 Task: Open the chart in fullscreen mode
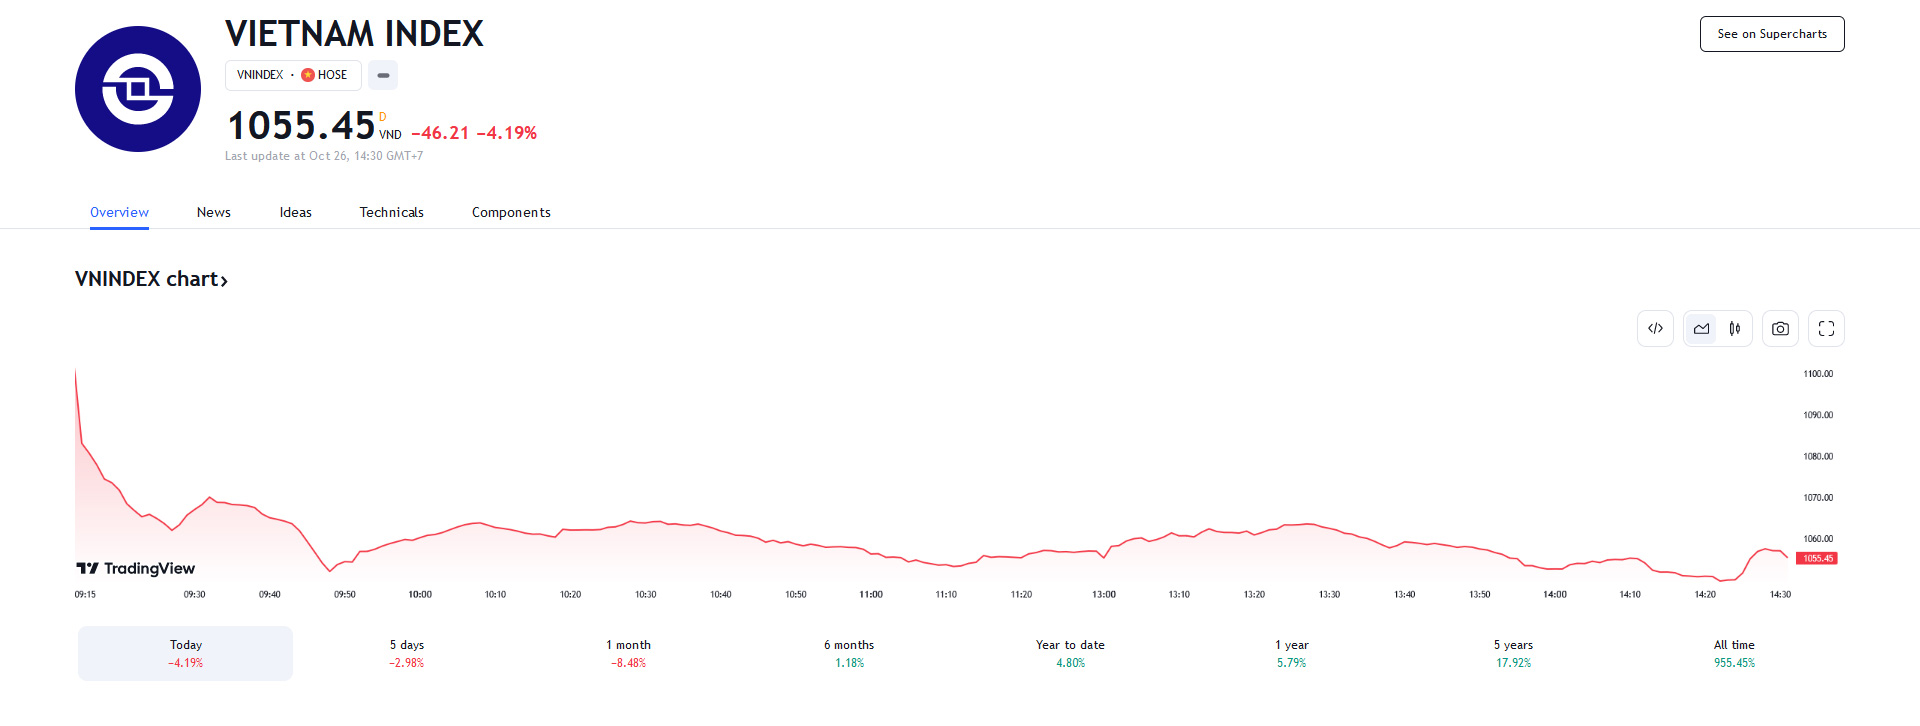click(1826, 329)
